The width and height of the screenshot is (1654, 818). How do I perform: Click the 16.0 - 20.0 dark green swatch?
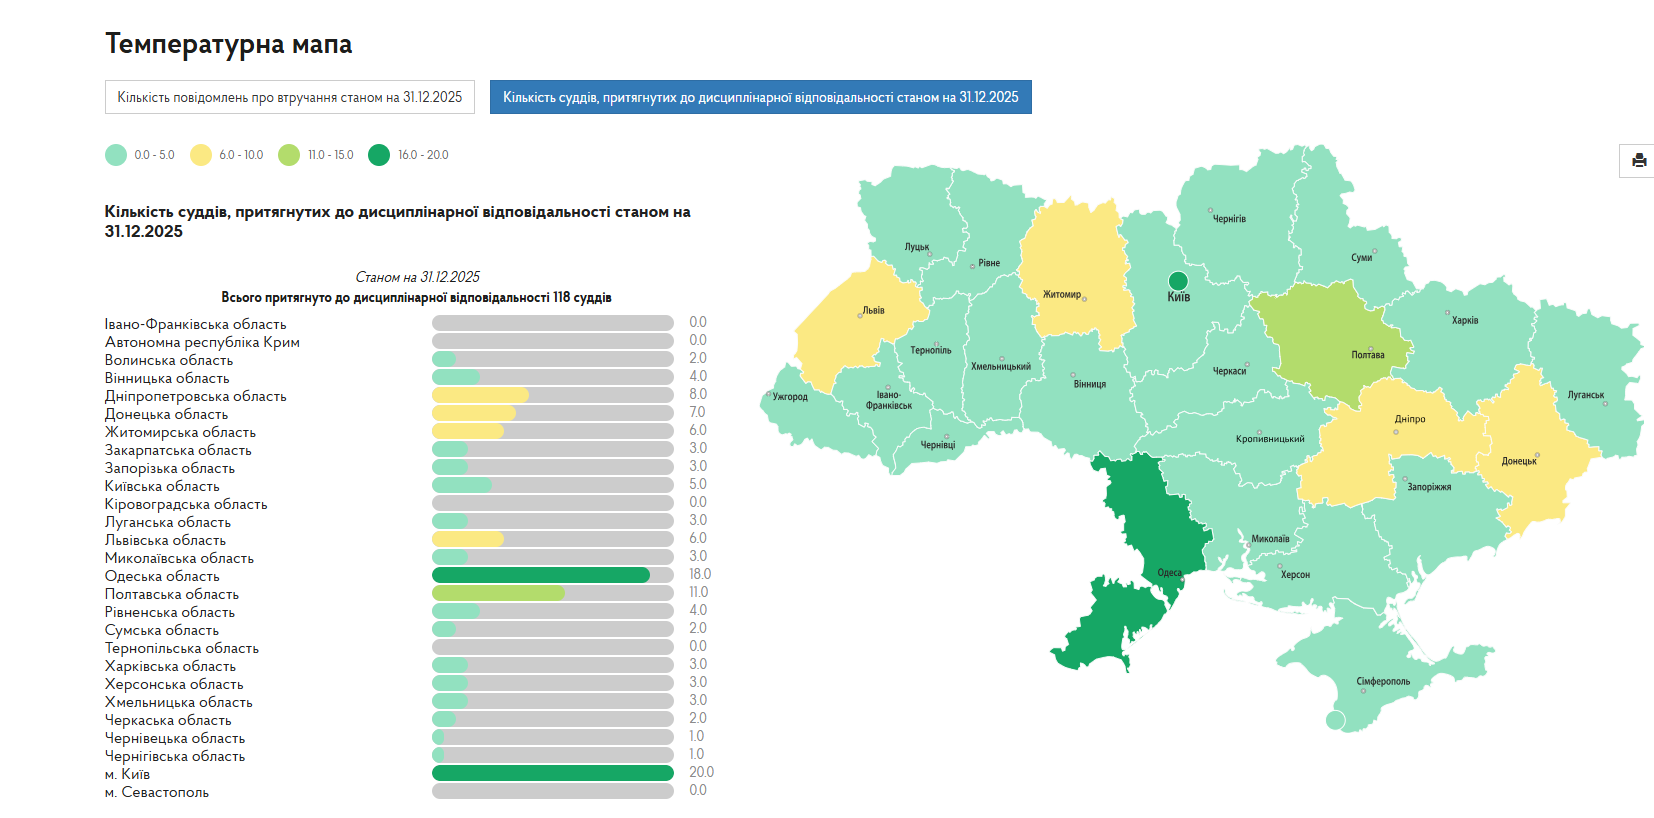(379, 155)
